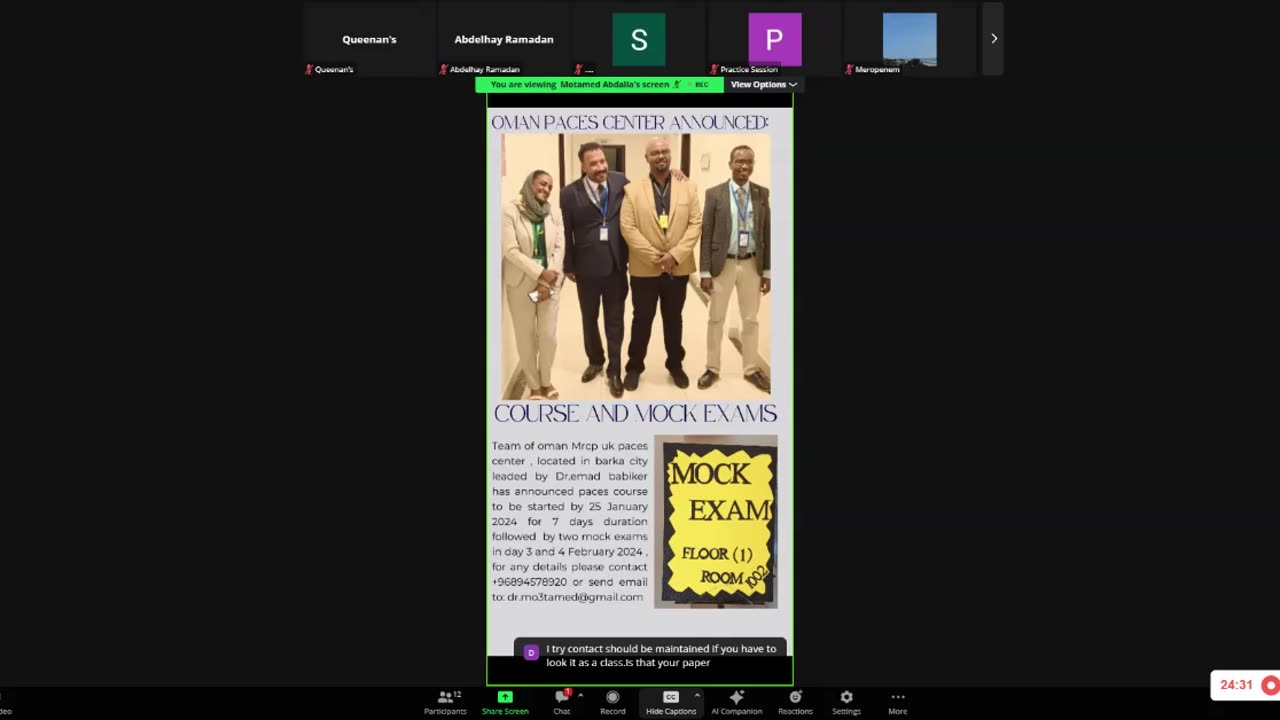The image size is (1280, 720).
Task: Select the green S participant avatar
Action: point(639,39)
